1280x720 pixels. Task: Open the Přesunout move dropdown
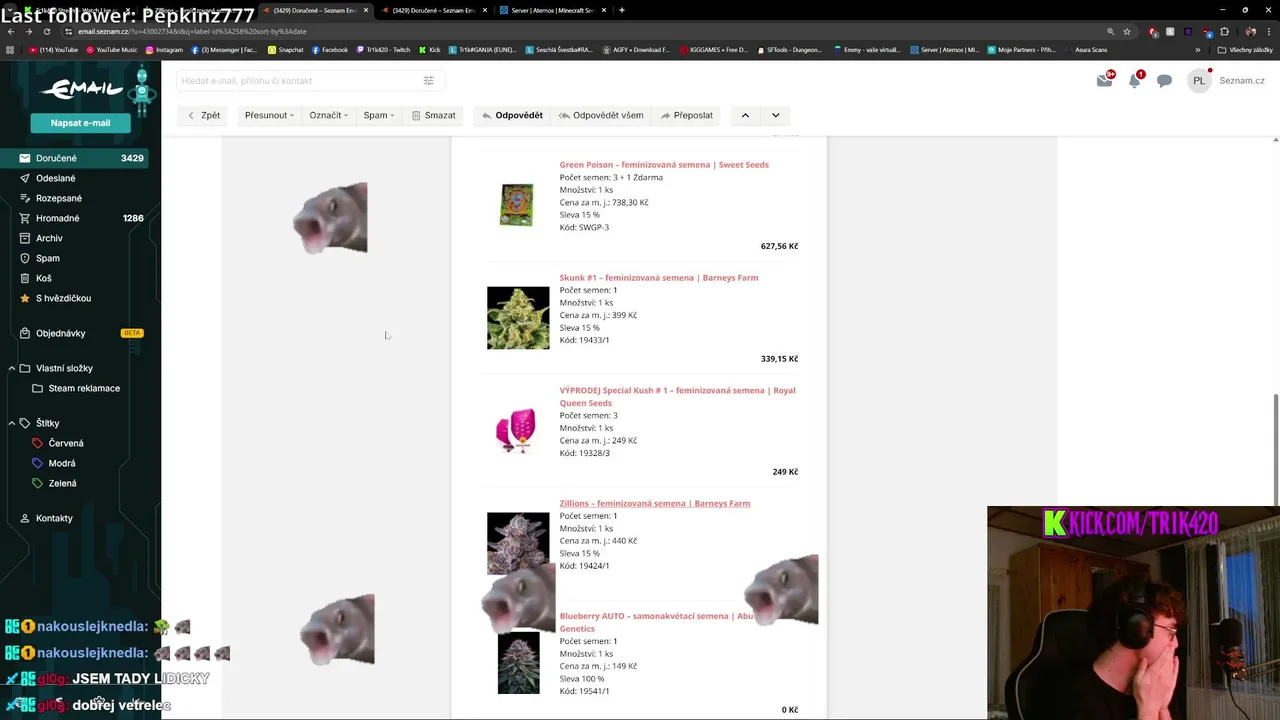coord(269,115)
